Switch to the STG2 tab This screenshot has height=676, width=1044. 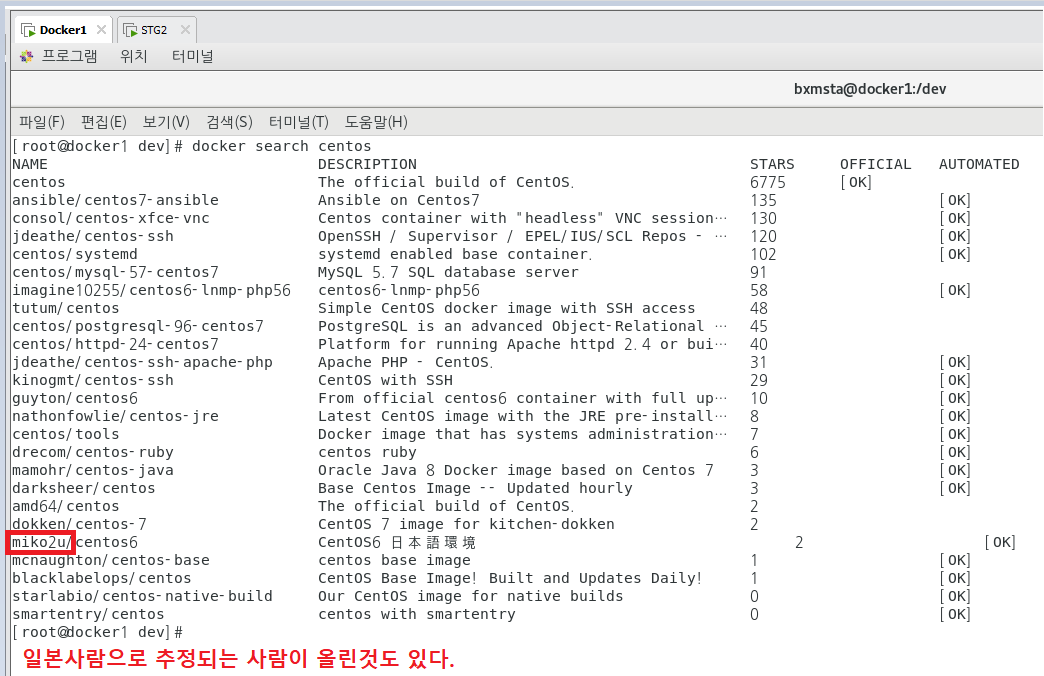[x=157, y=30]
